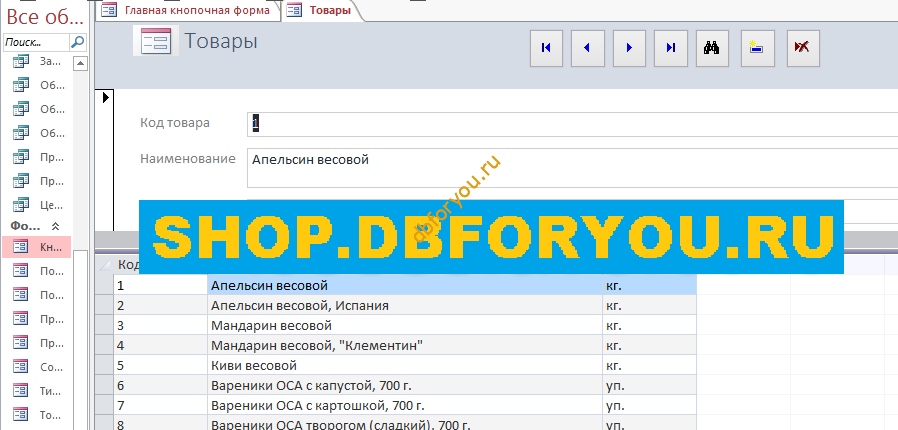Click 'уп.' unit cell of Вареники с капустой row
The width and height of the screenshot is (898, 430).
pos(649,385)
